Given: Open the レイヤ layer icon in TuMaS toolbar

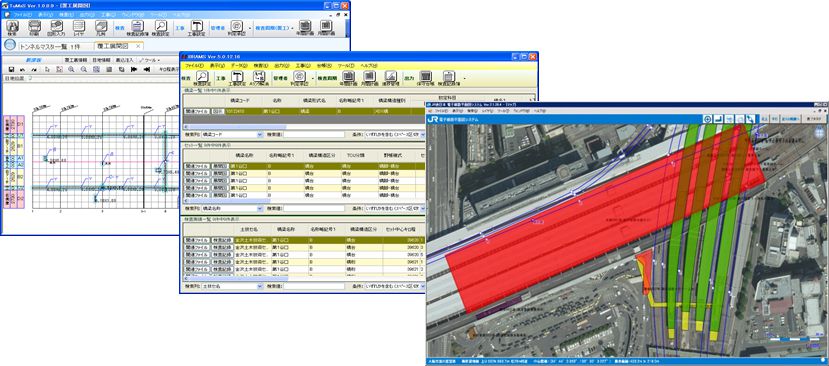Looking at the screenshot, I should coord(79,26).
